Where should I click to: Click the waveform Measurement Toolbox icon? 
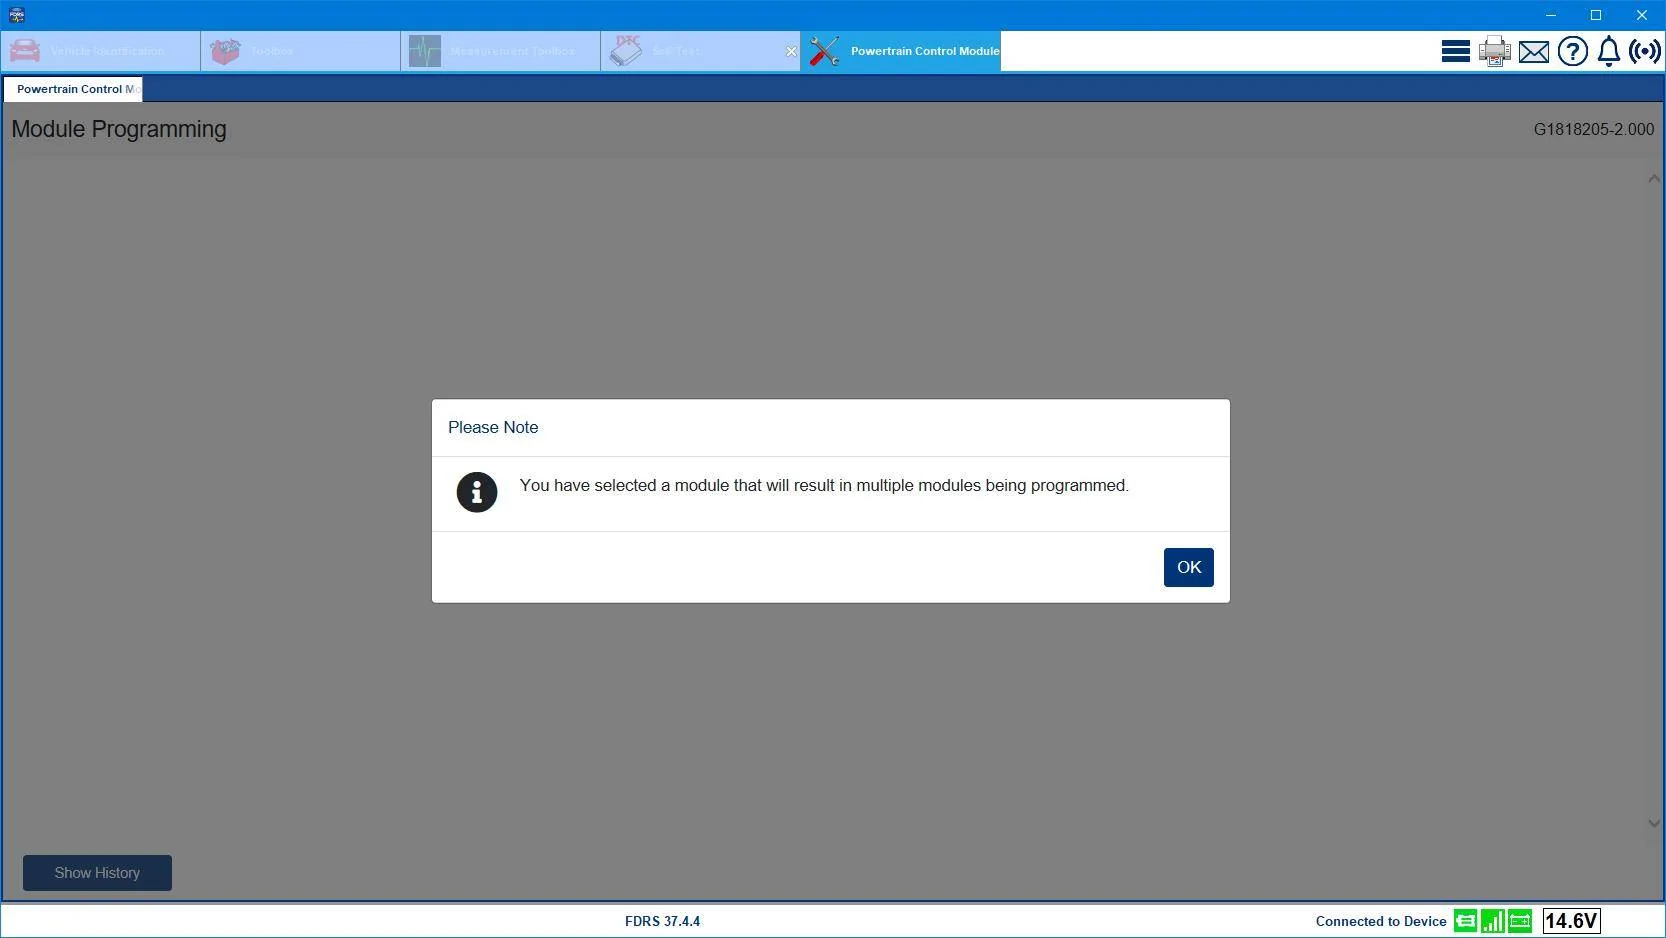(424, 51)
